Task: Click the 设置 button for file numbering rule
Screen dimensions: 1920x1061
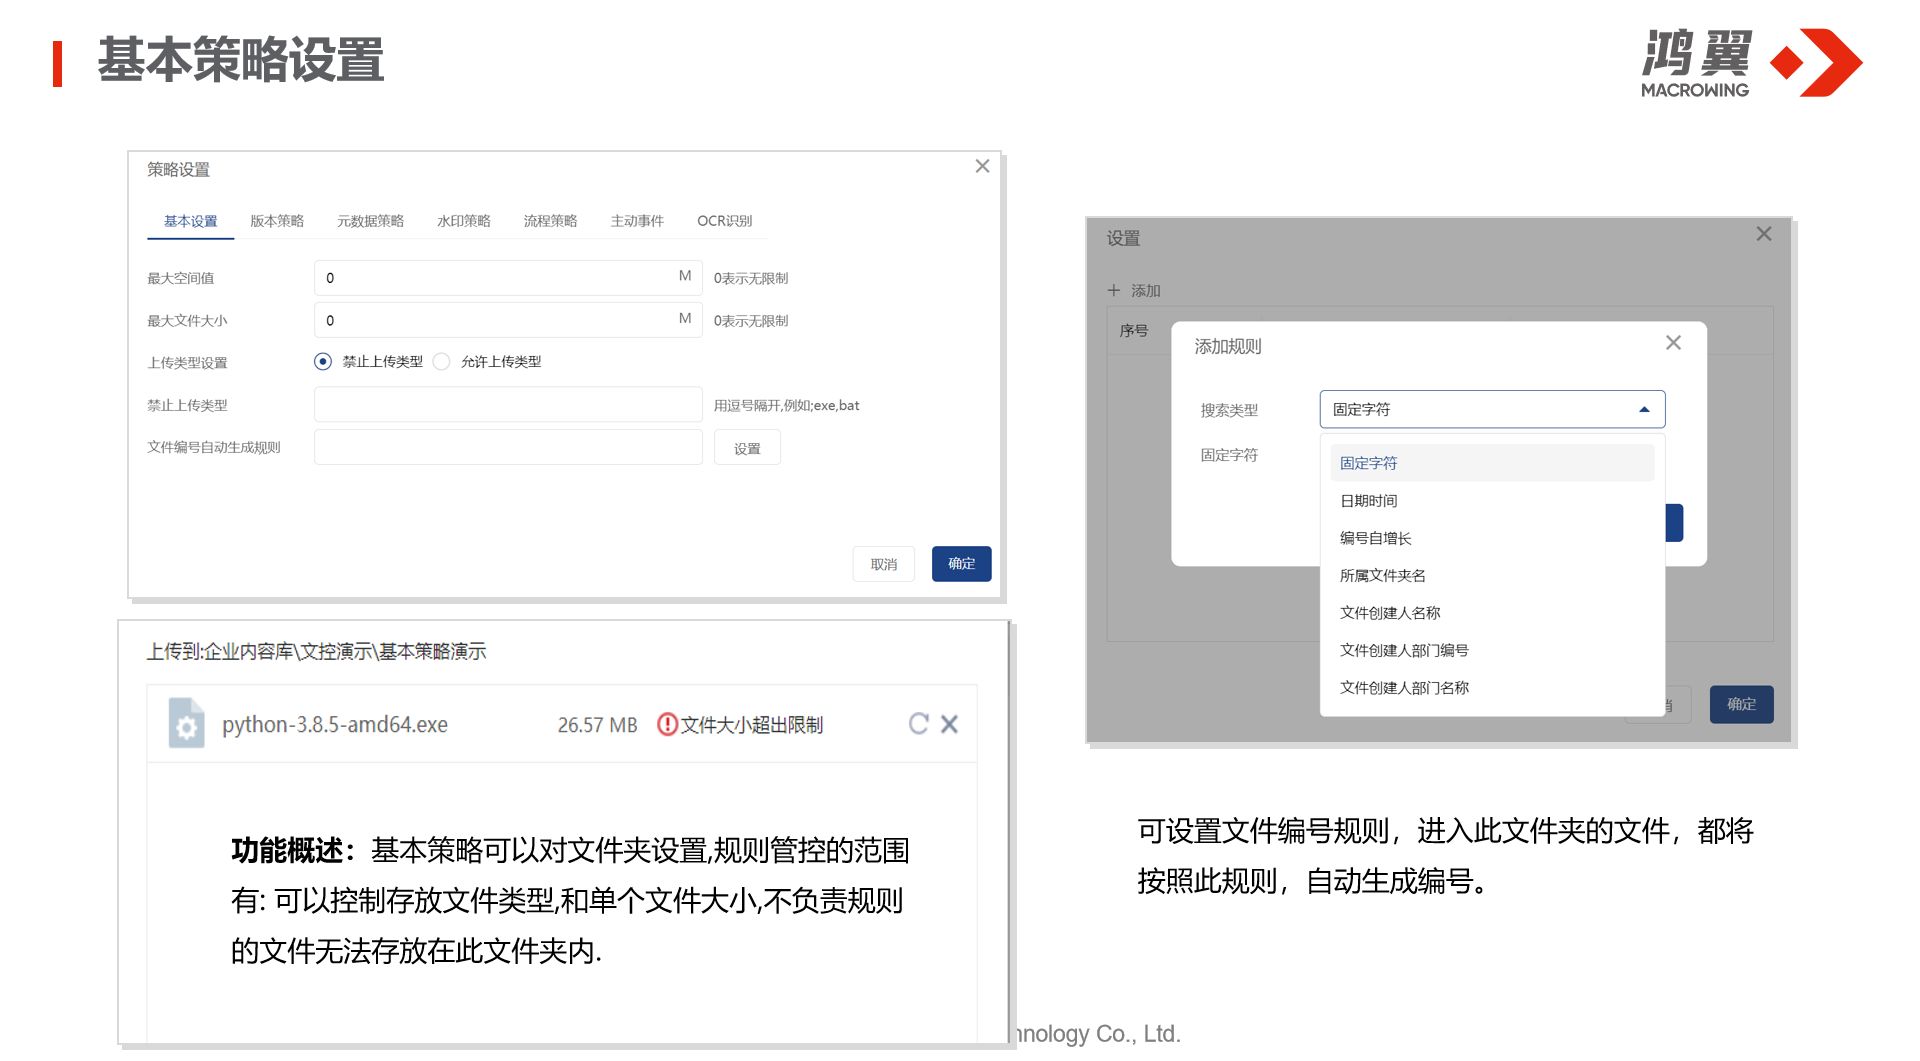Action: click(747, 448)
